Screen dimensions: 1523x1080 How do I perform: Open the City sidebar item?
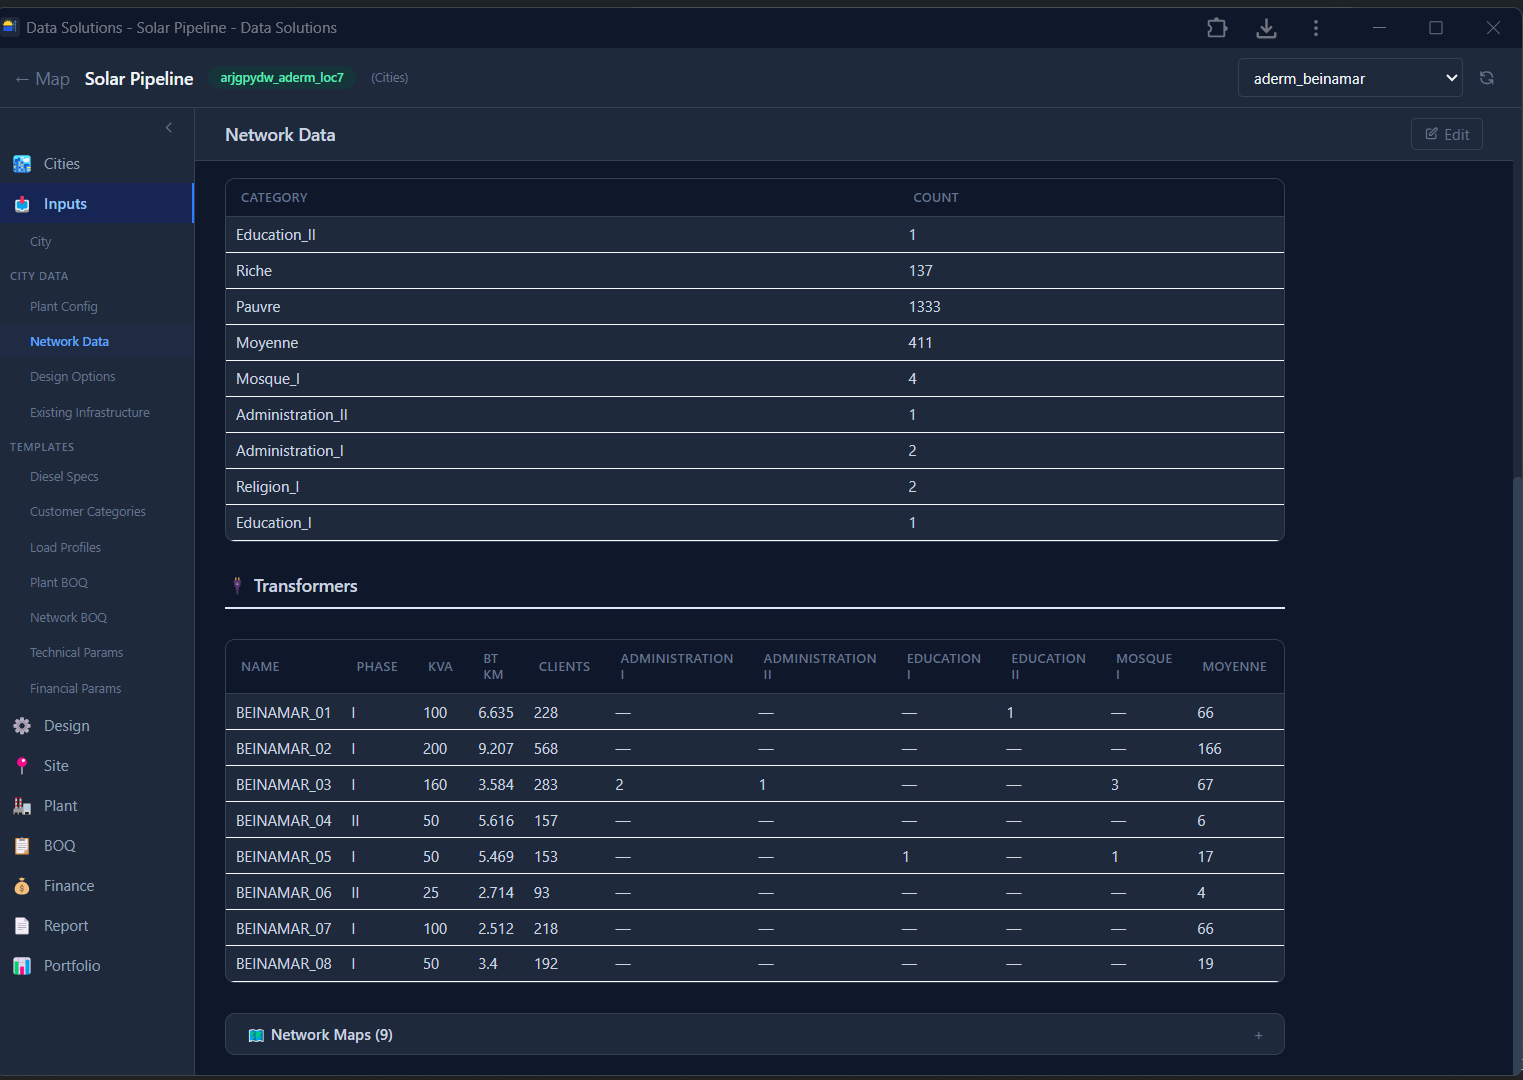pos(41,242)
